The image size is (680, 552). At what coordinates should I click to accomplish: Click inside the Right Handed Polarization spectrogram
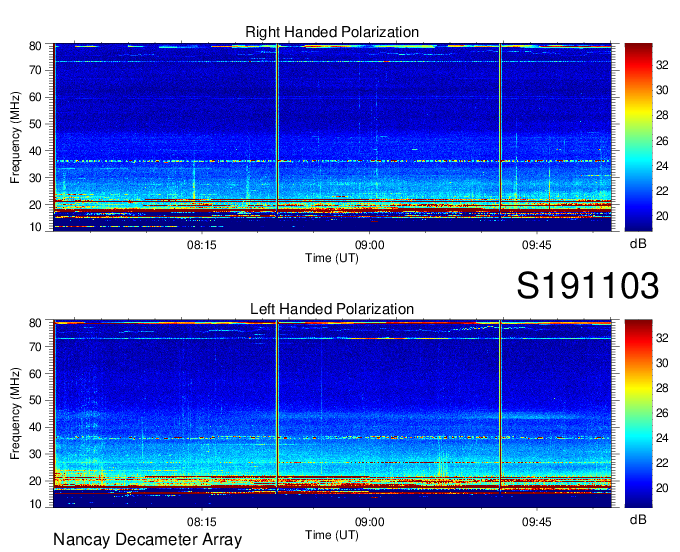coord(332,137)
